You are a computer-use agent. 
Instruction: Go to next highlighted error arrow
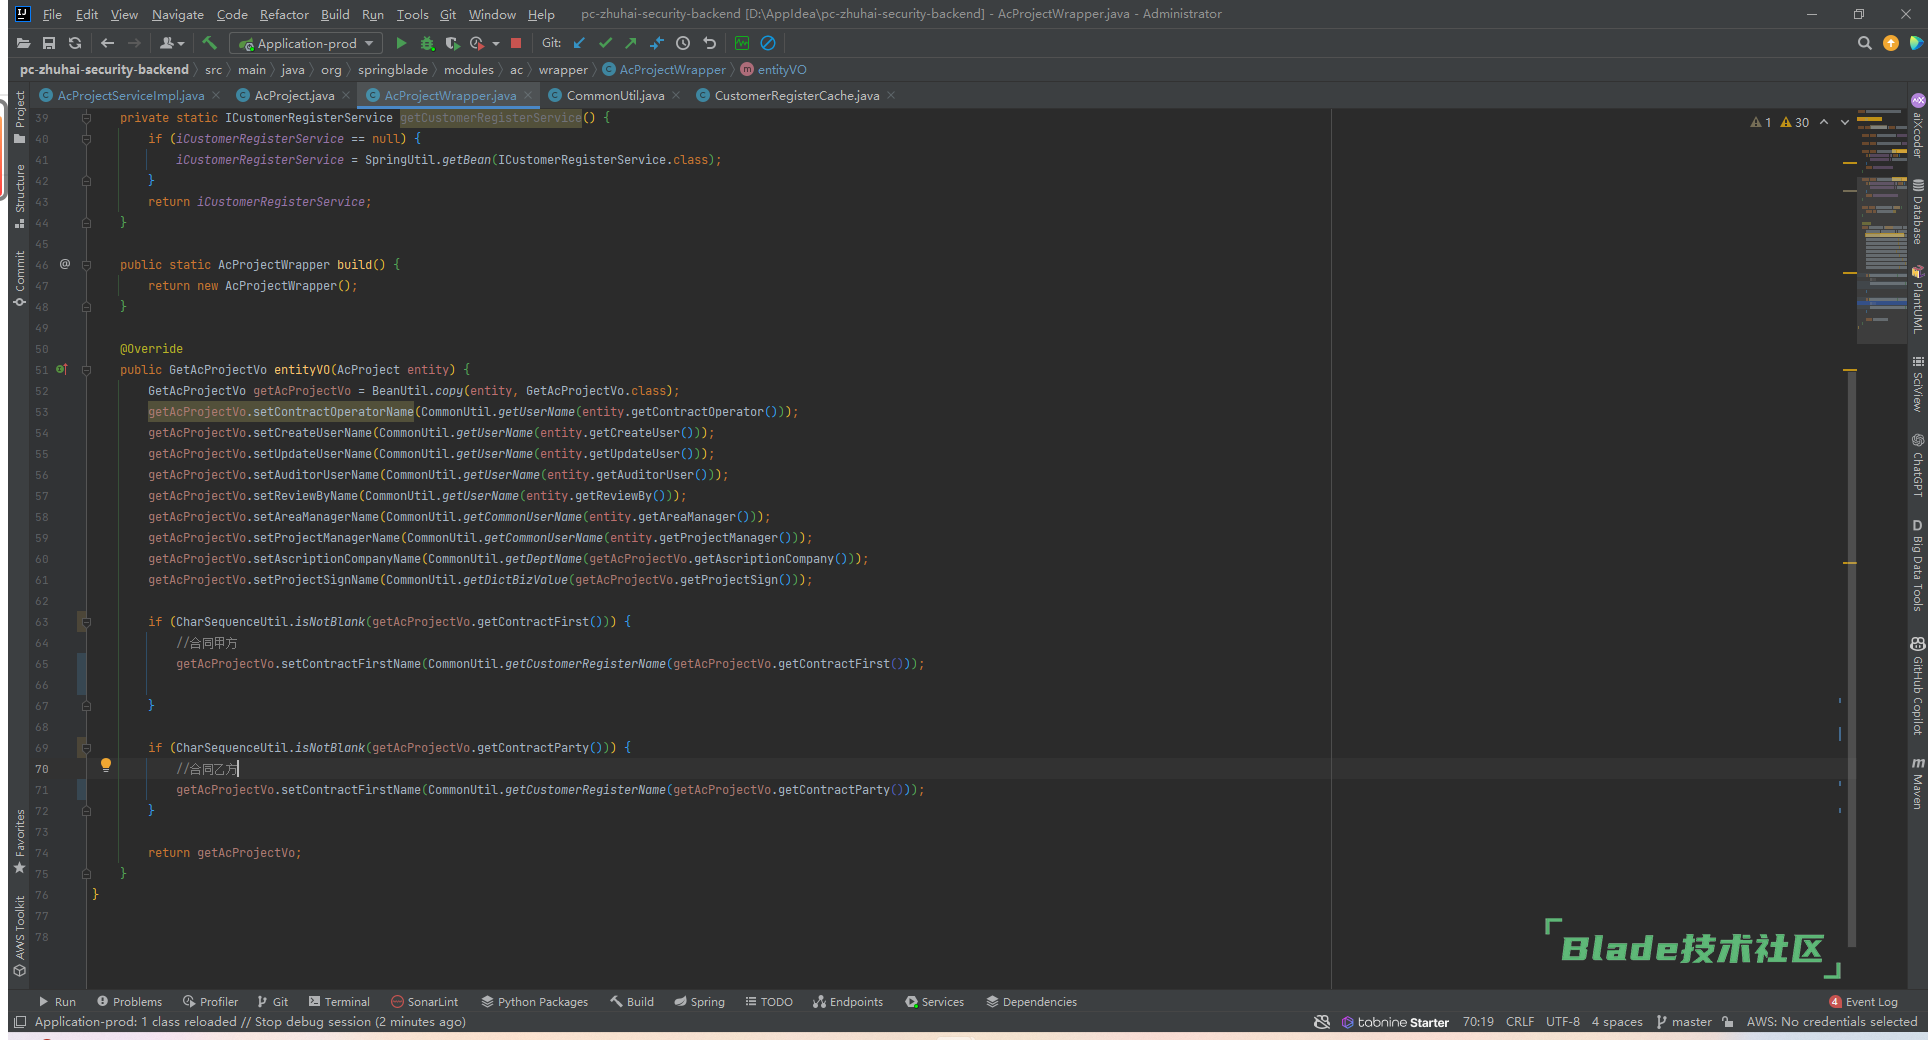coord(1845,122)
